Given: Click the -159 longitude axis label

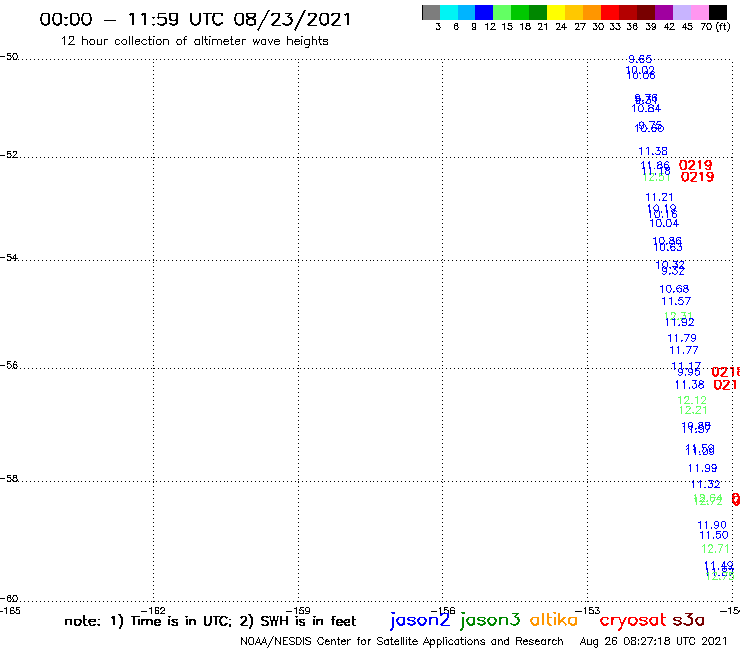Looking at the screenshot, I should coord(298,610).
